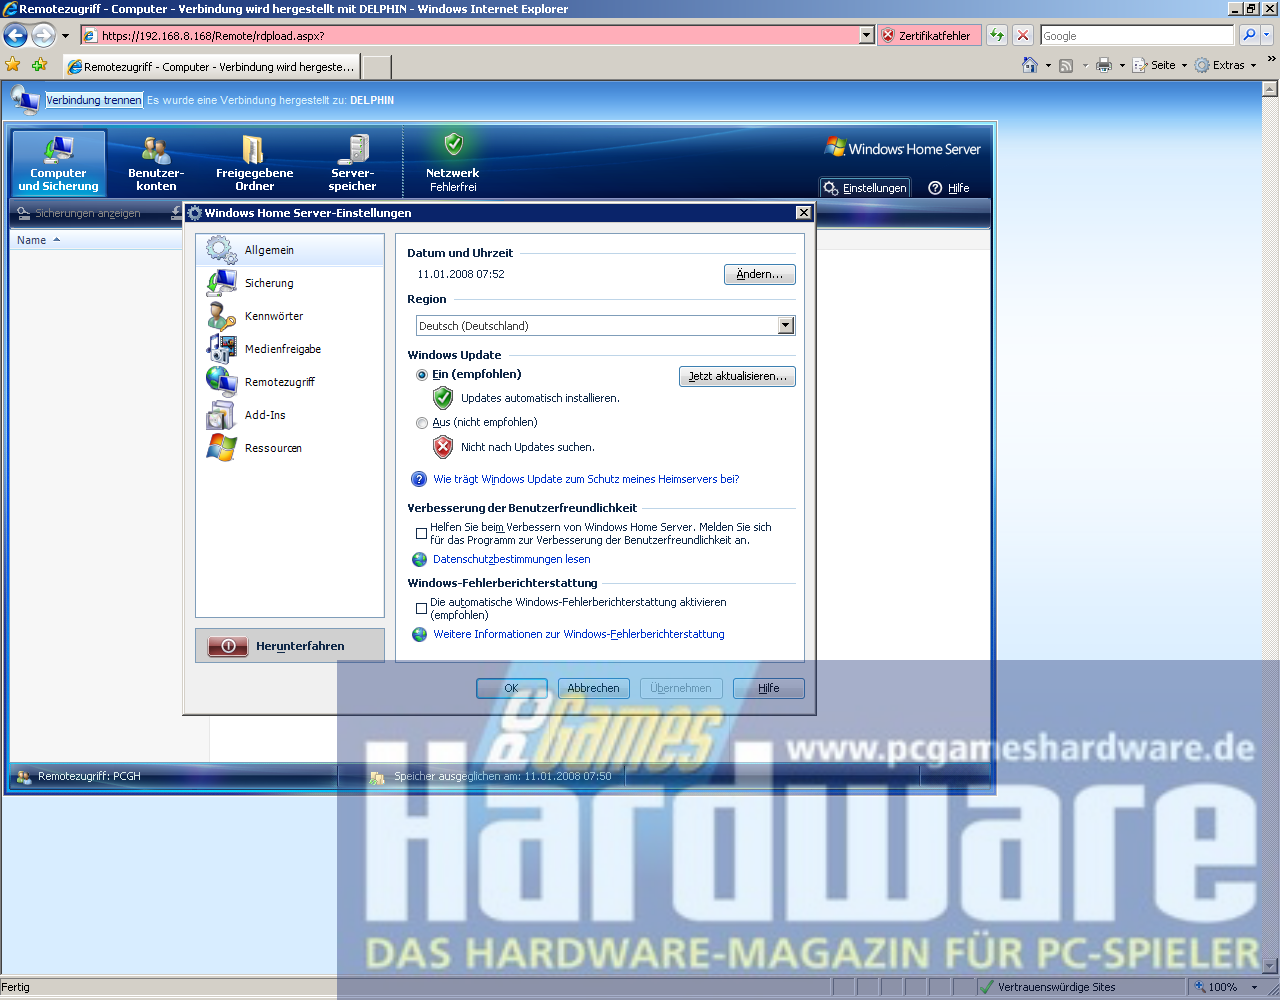Open recent pages dropdown arrow
The width and height of the screenshot is (1280, 1000).
(66, 36)
